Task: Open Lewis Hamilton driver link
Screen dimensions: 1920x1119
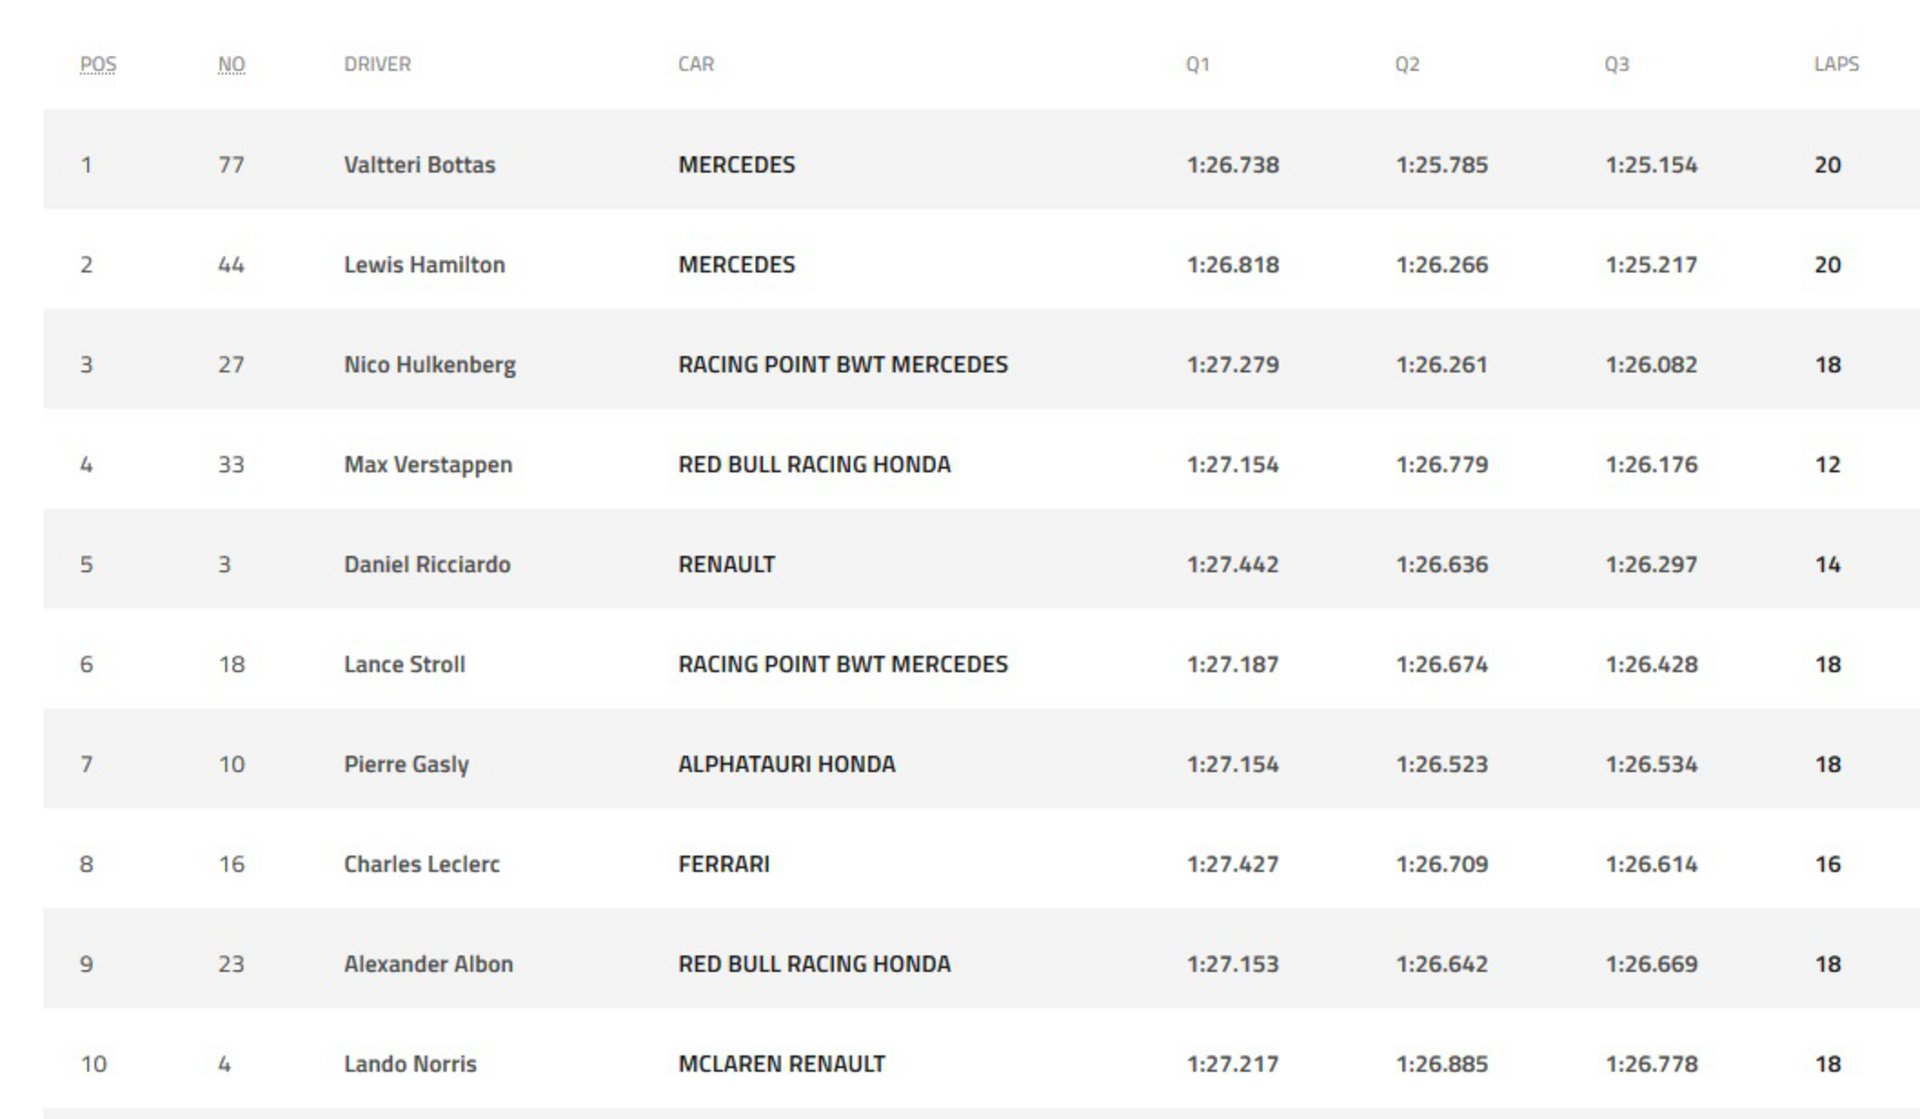Action: click(424, 265)
